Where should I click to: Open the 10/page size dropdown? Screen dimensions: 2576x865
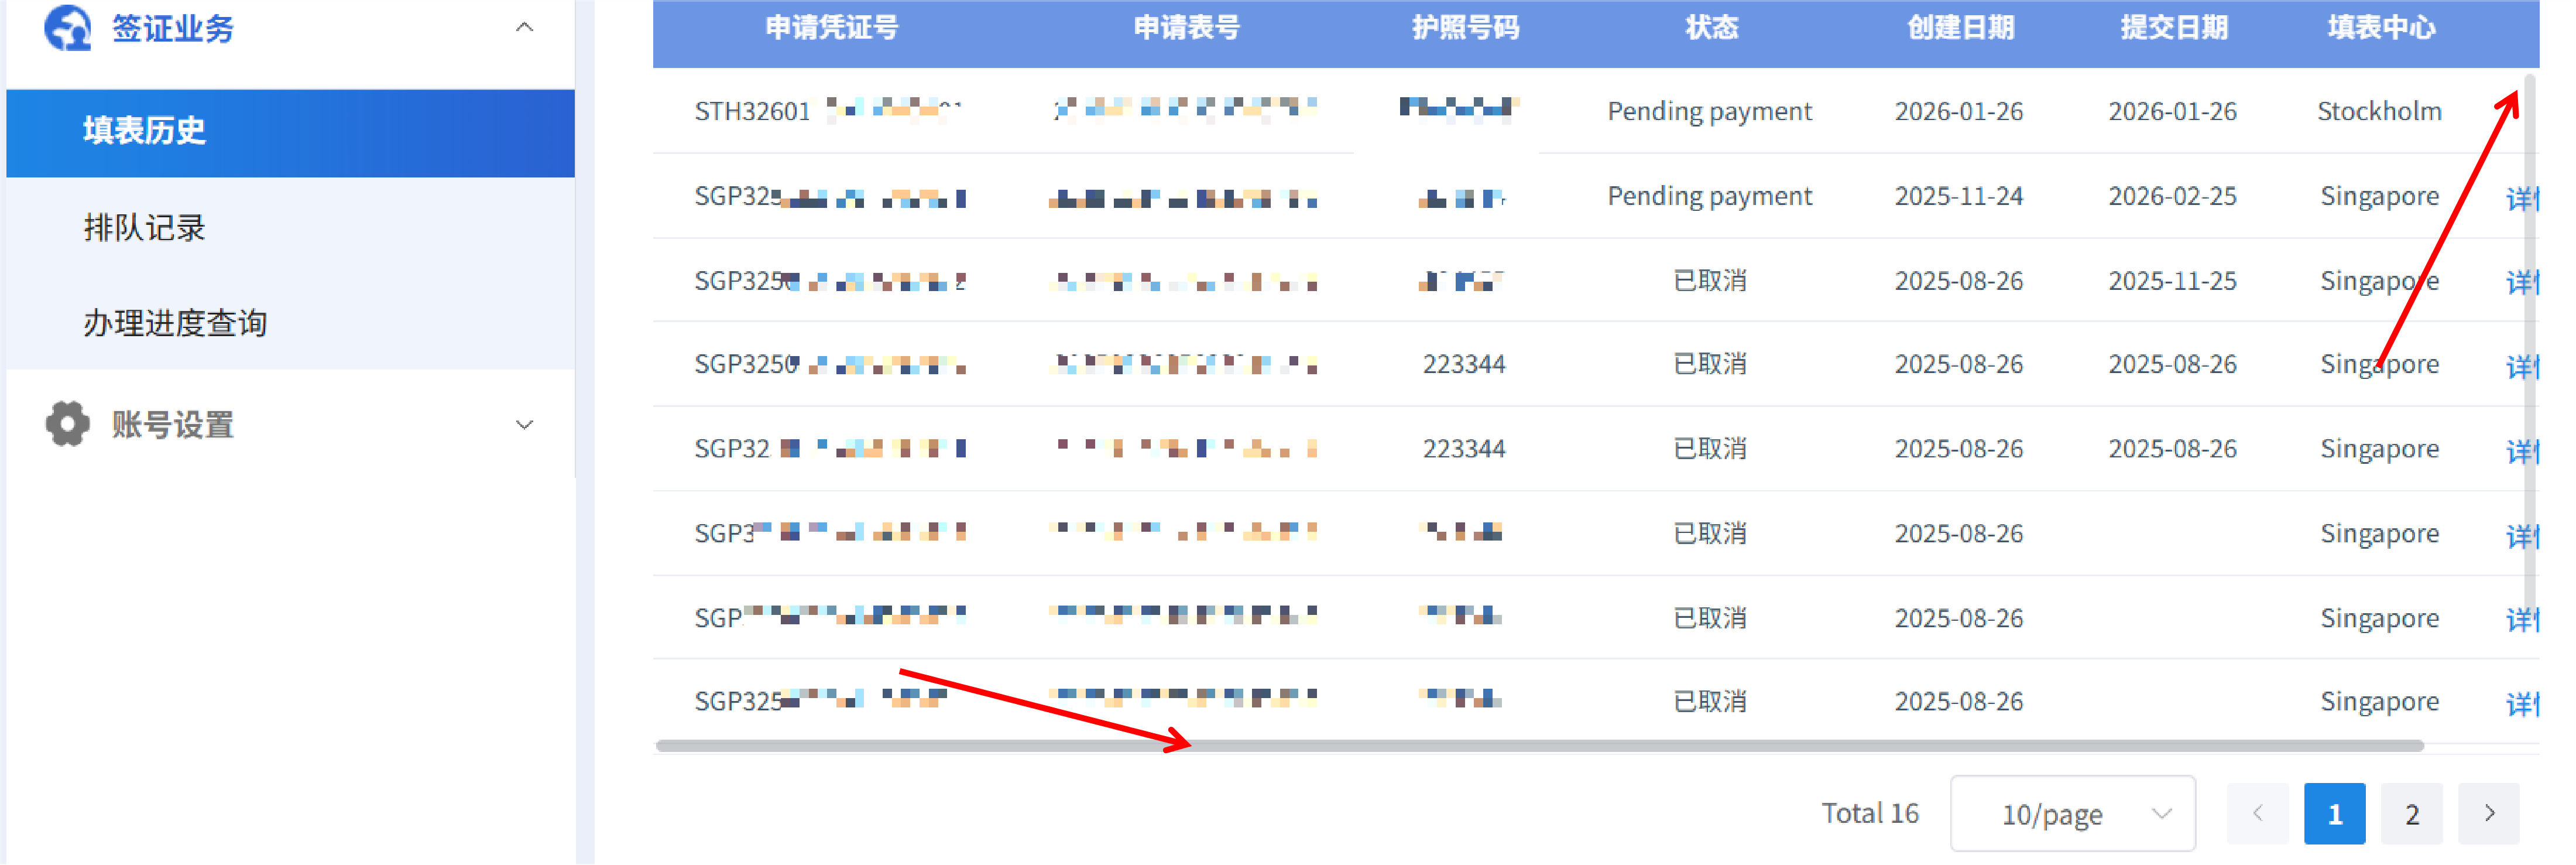click(x=2072, y=814)
